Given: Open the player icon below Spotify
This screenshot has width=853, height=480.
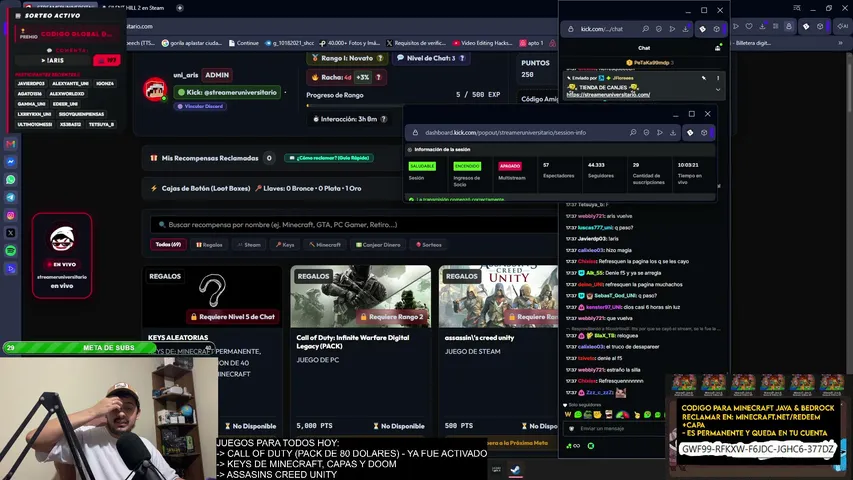Looking at the screenshot, I should (10, 269).
